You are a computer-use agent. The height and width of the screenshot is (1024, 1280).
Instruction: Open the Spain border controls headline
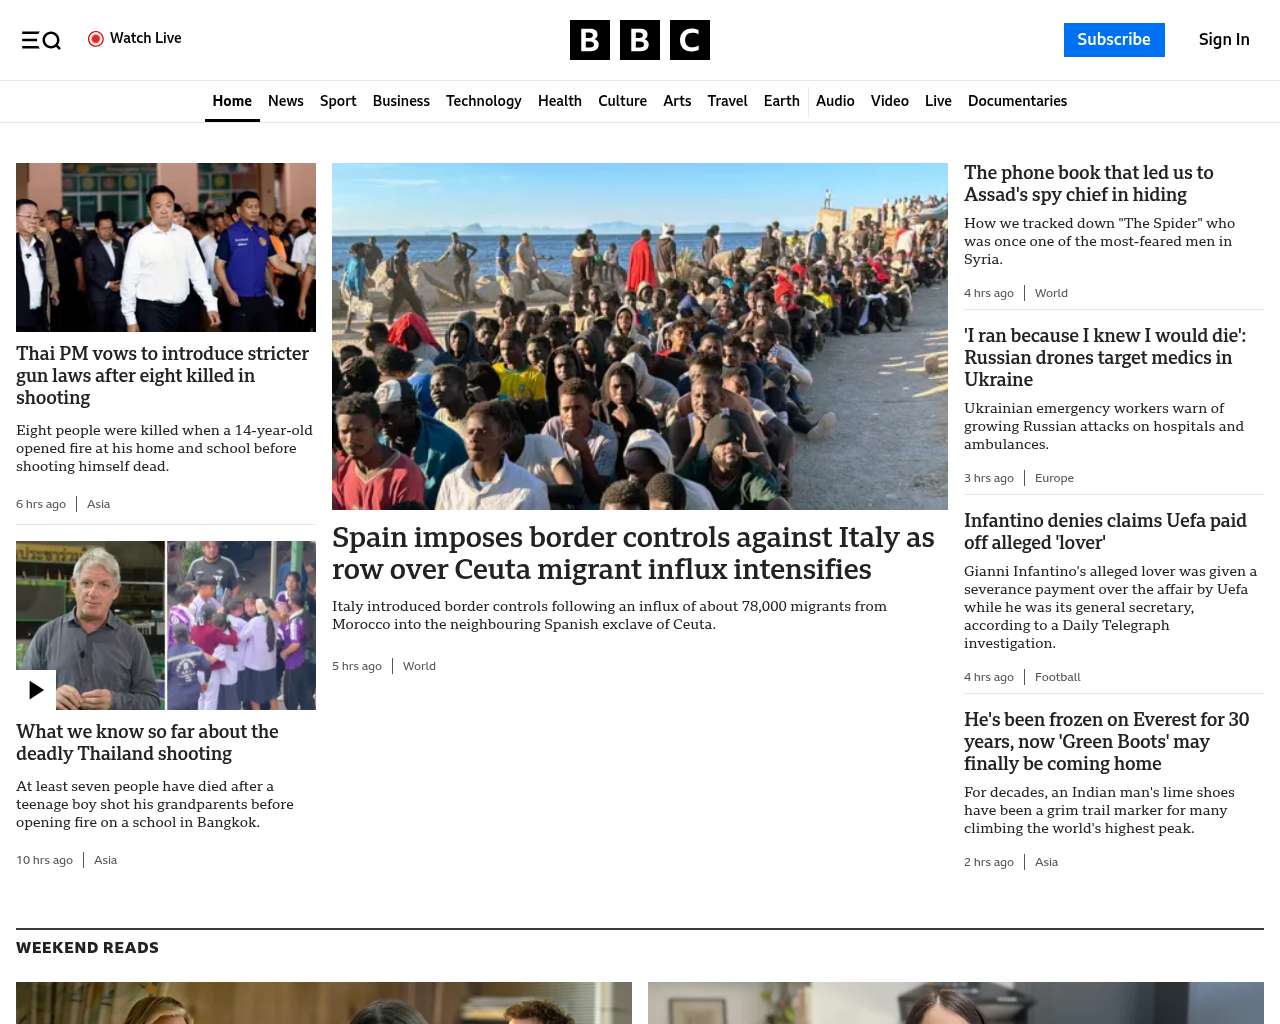tap(633, 553)
